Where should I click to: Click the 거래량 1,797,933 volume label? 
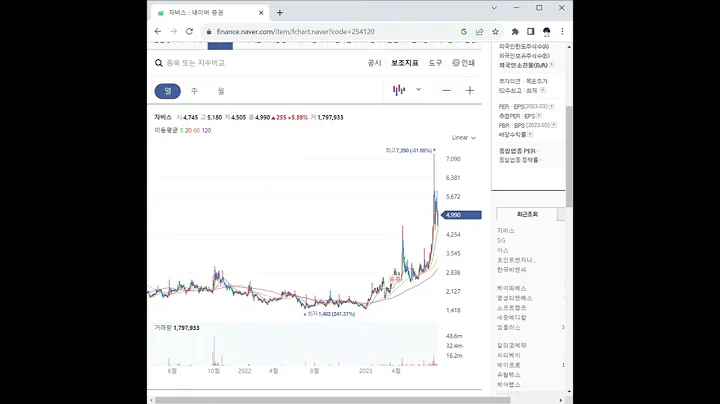(x=177, y=328)
